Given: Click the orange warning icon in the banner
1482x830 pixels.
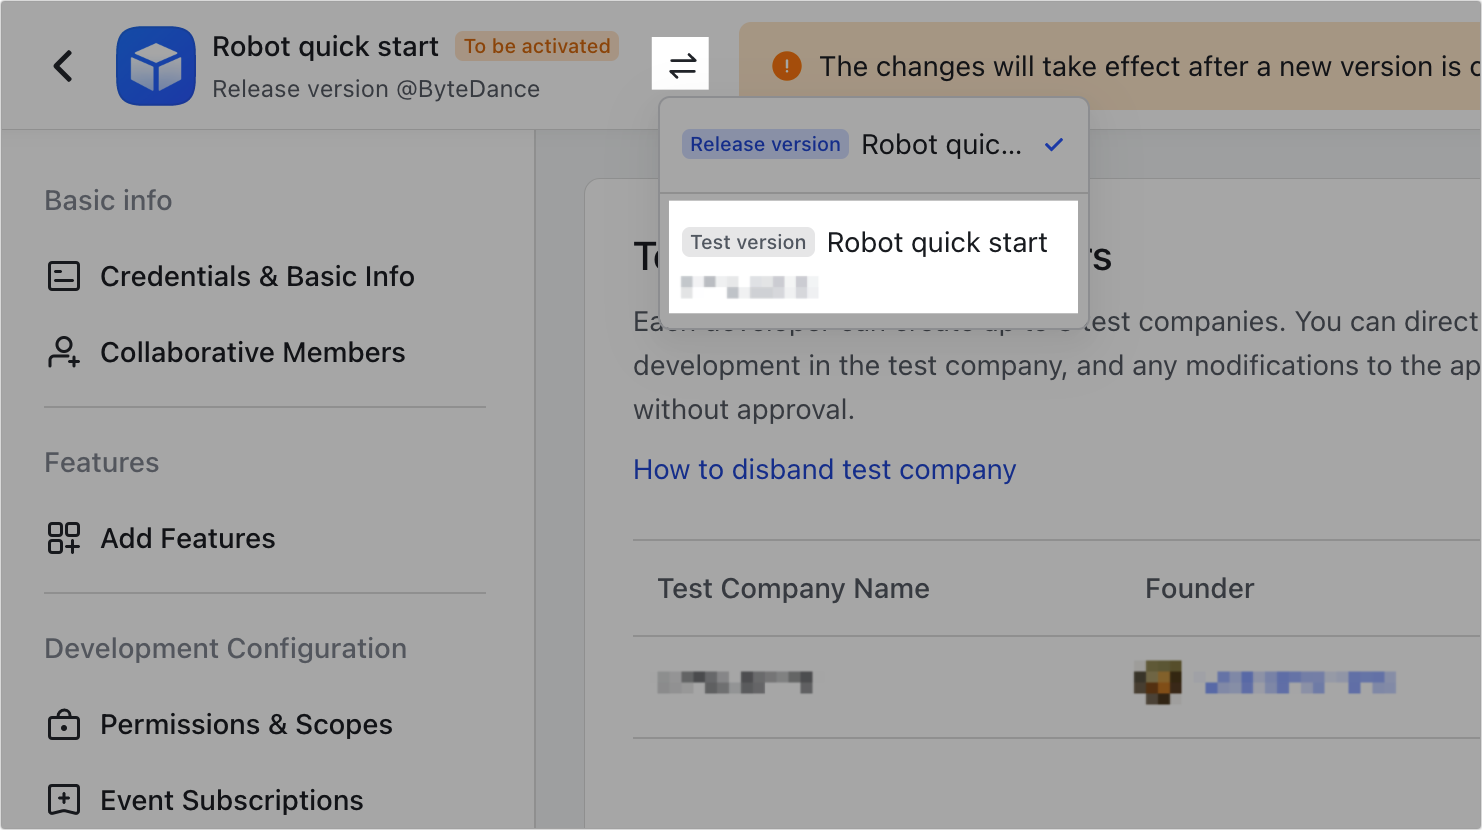Looking at the screenshot, I should [x=787, y=67].
